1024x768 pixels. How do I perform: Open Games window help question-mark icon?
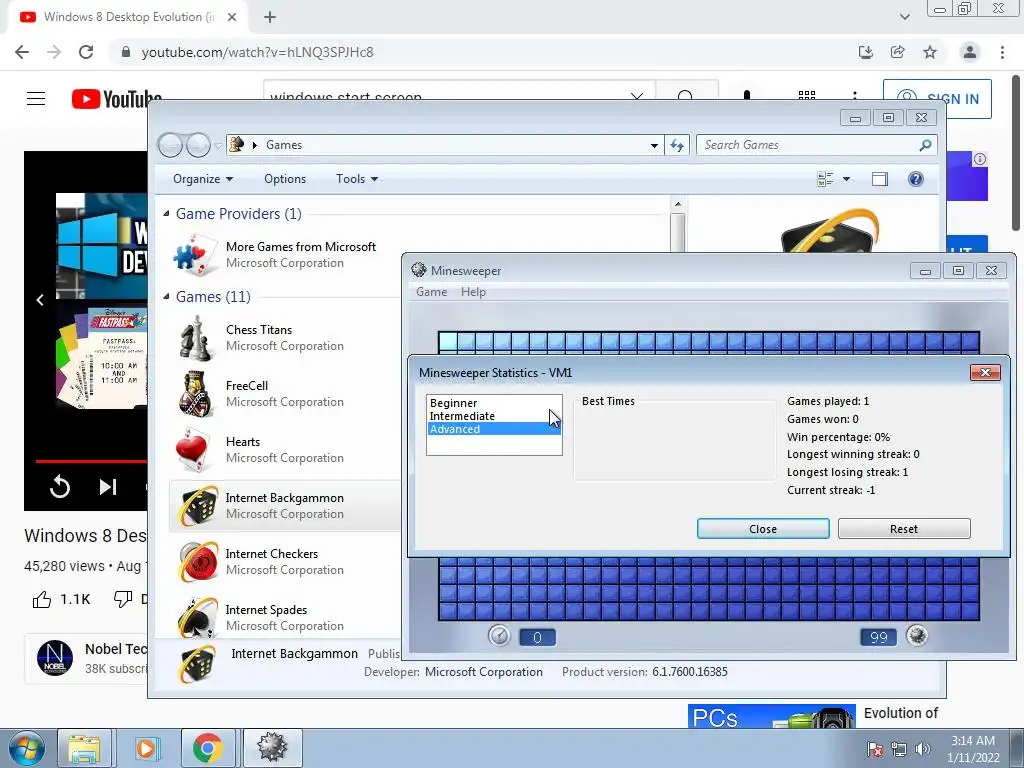(916, 179)
